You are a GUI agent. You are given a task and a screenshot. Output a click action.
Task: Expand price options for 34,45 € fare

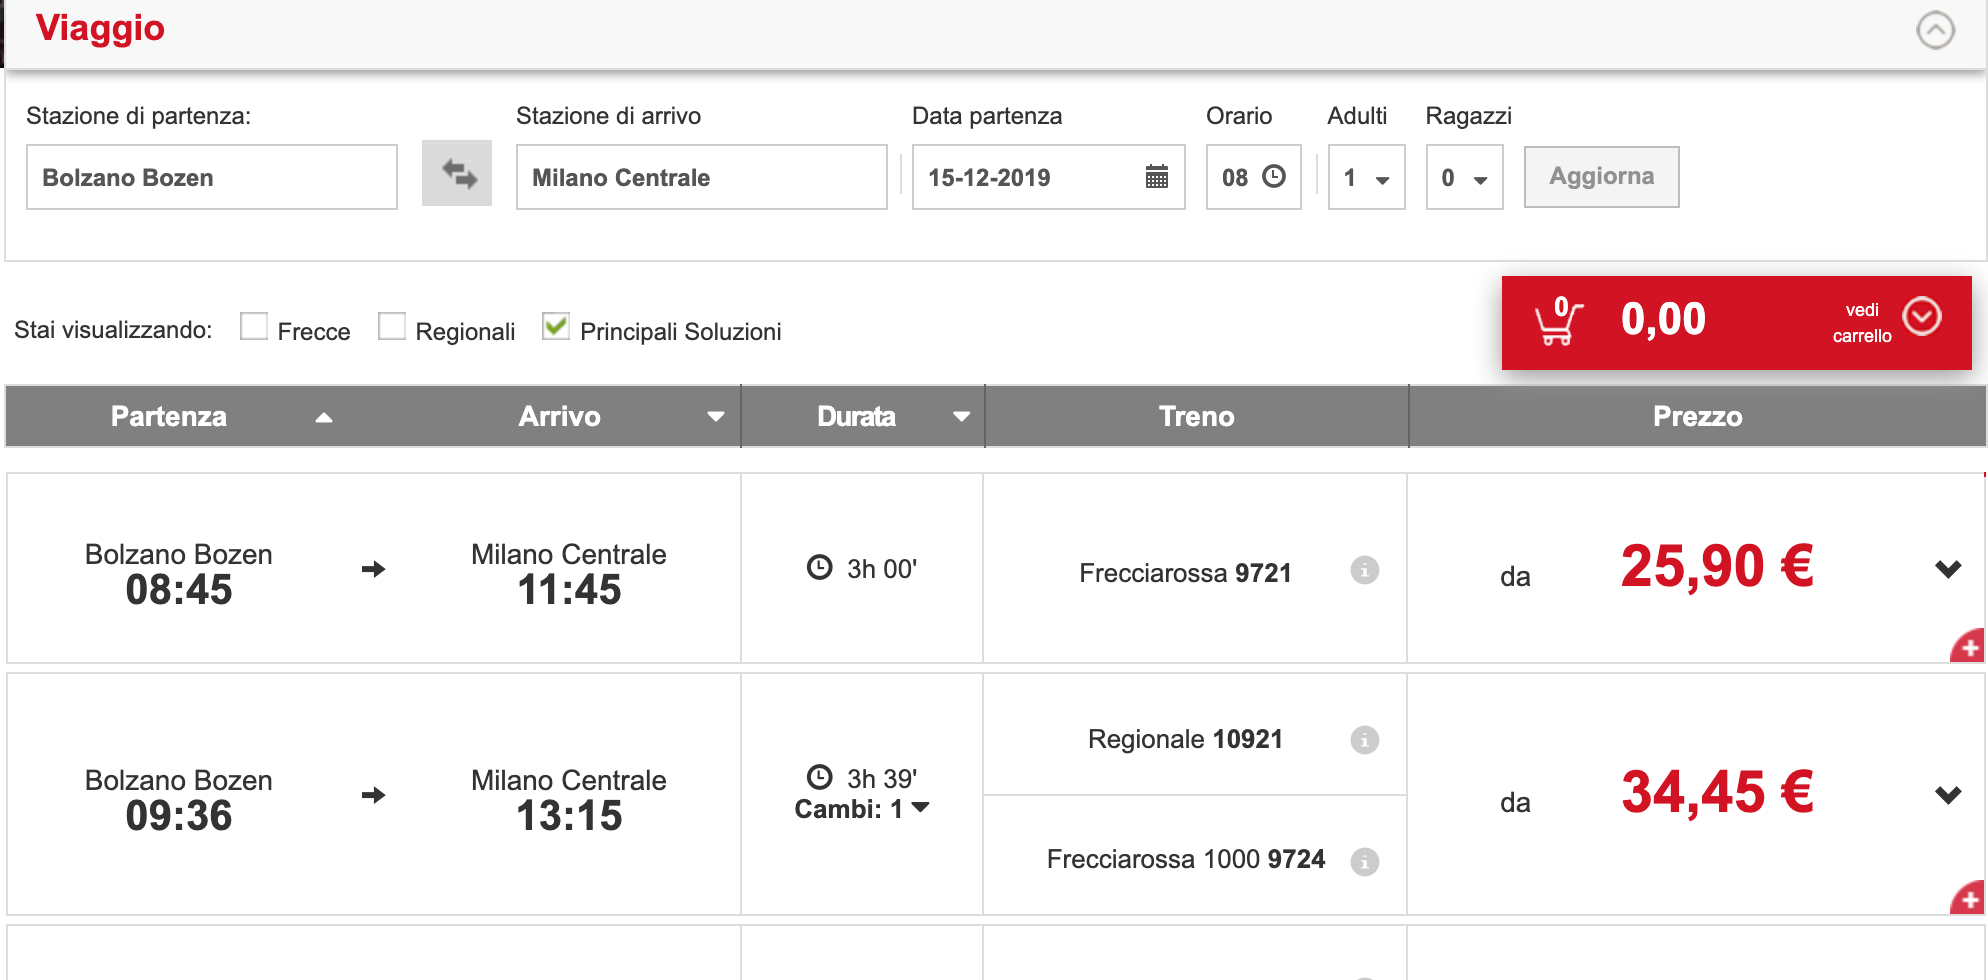pyautogui.click(x=1947, y=795)
